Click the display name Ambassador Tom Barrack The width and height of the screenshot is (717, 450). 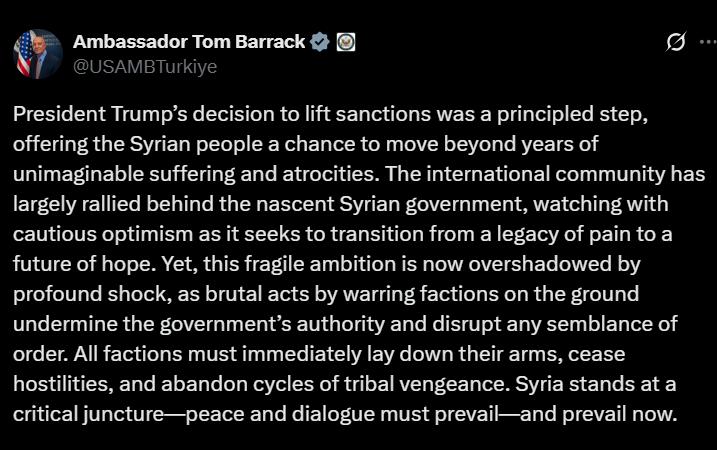(x=189, y=42)
